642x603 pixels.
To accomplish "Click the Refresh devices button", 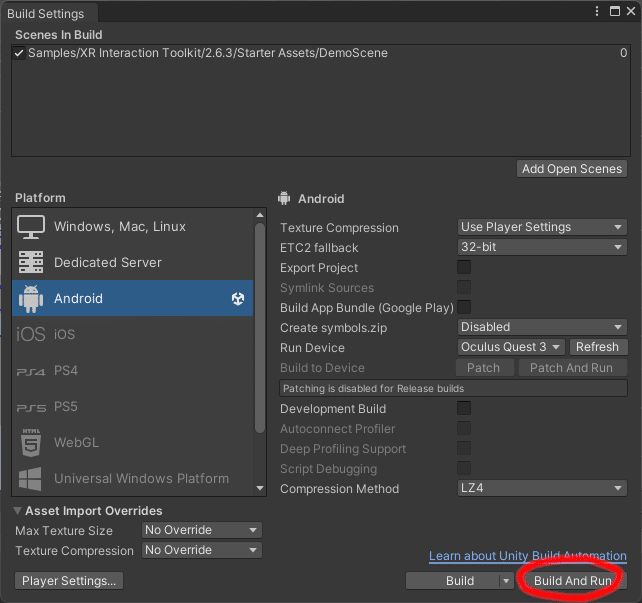I will click(597, 347).
